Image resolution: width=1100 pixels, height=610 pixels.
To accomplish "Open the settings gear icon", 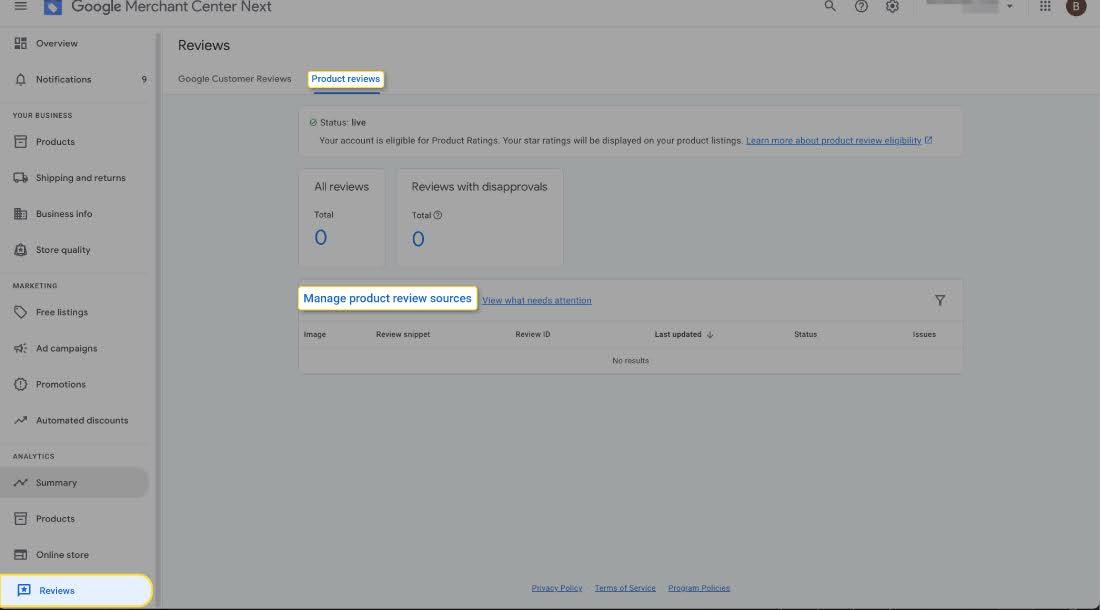I will 892,7.
